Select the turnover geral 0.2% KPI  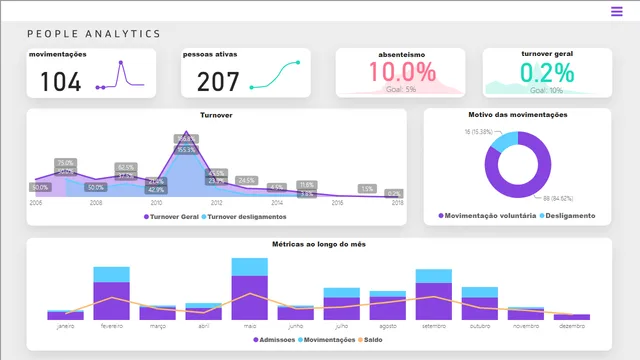tap(547, 73)
